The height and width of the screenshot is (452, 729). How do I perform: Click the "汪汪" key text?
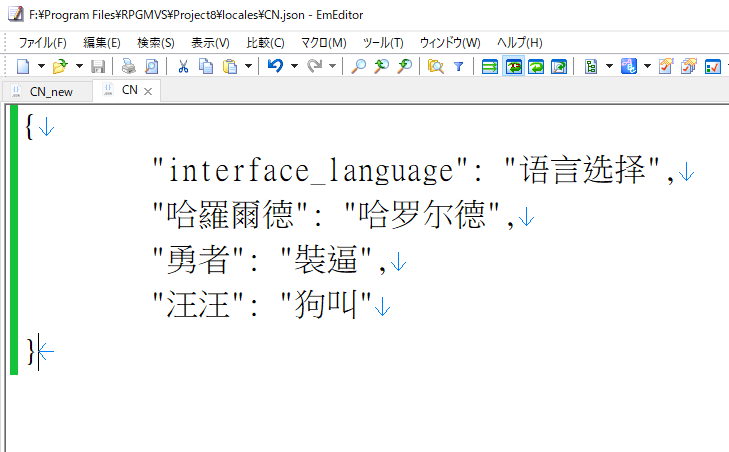pos(198,305)
